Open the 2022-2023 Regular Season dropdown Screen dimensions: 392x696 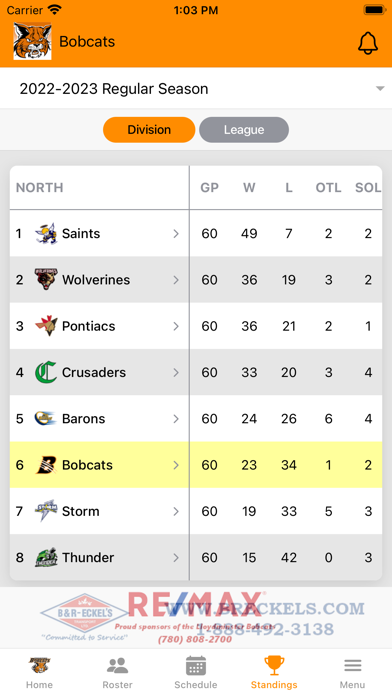point(196,89)
